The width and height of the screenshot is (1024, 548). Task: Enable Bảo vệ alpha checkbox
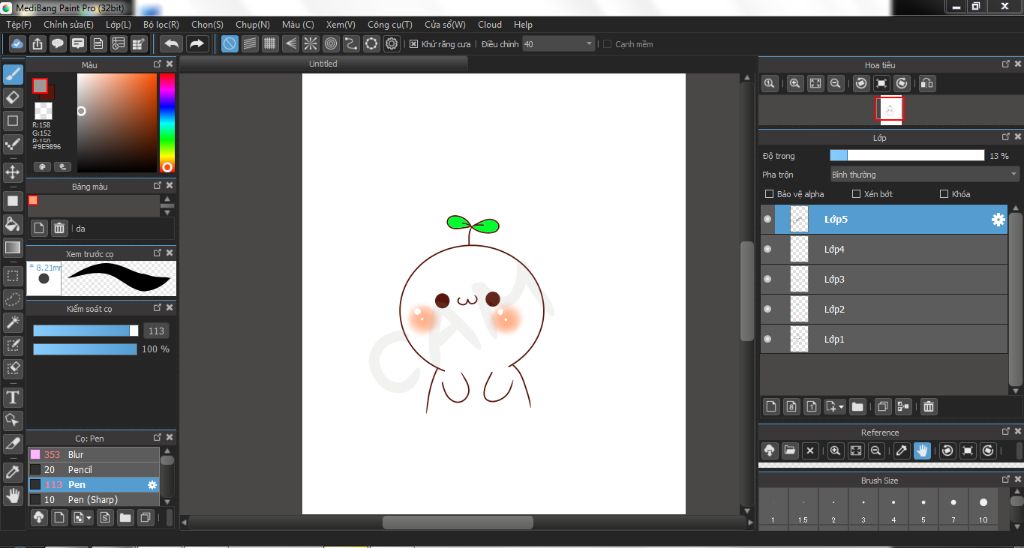769,194
